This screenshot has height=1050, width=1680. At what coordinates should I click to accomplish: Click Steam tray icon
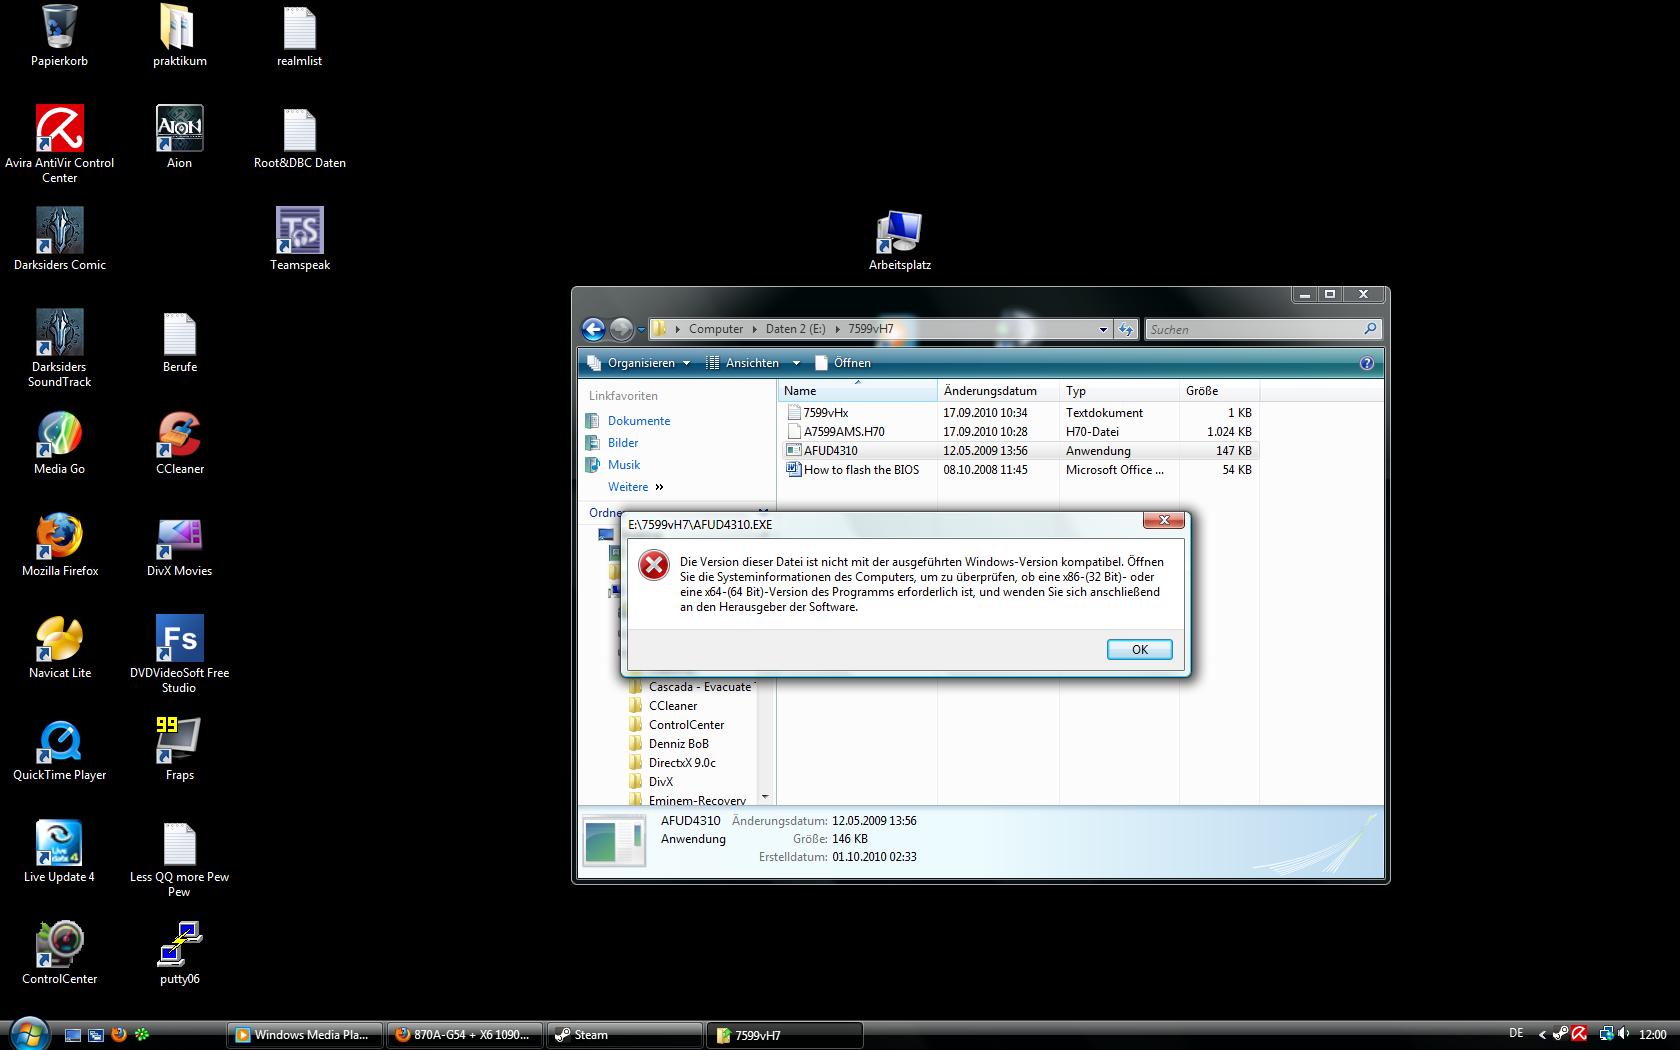tap(1560, 1034)
